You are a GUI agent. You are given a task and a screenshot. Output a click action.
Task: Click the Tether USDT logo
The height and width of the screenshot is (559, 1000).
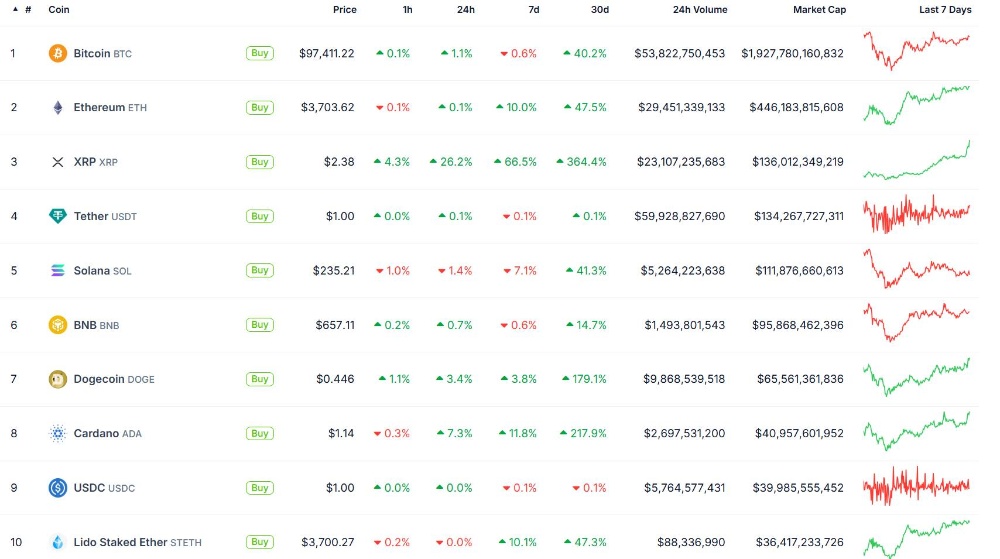(x=57, y=216)
